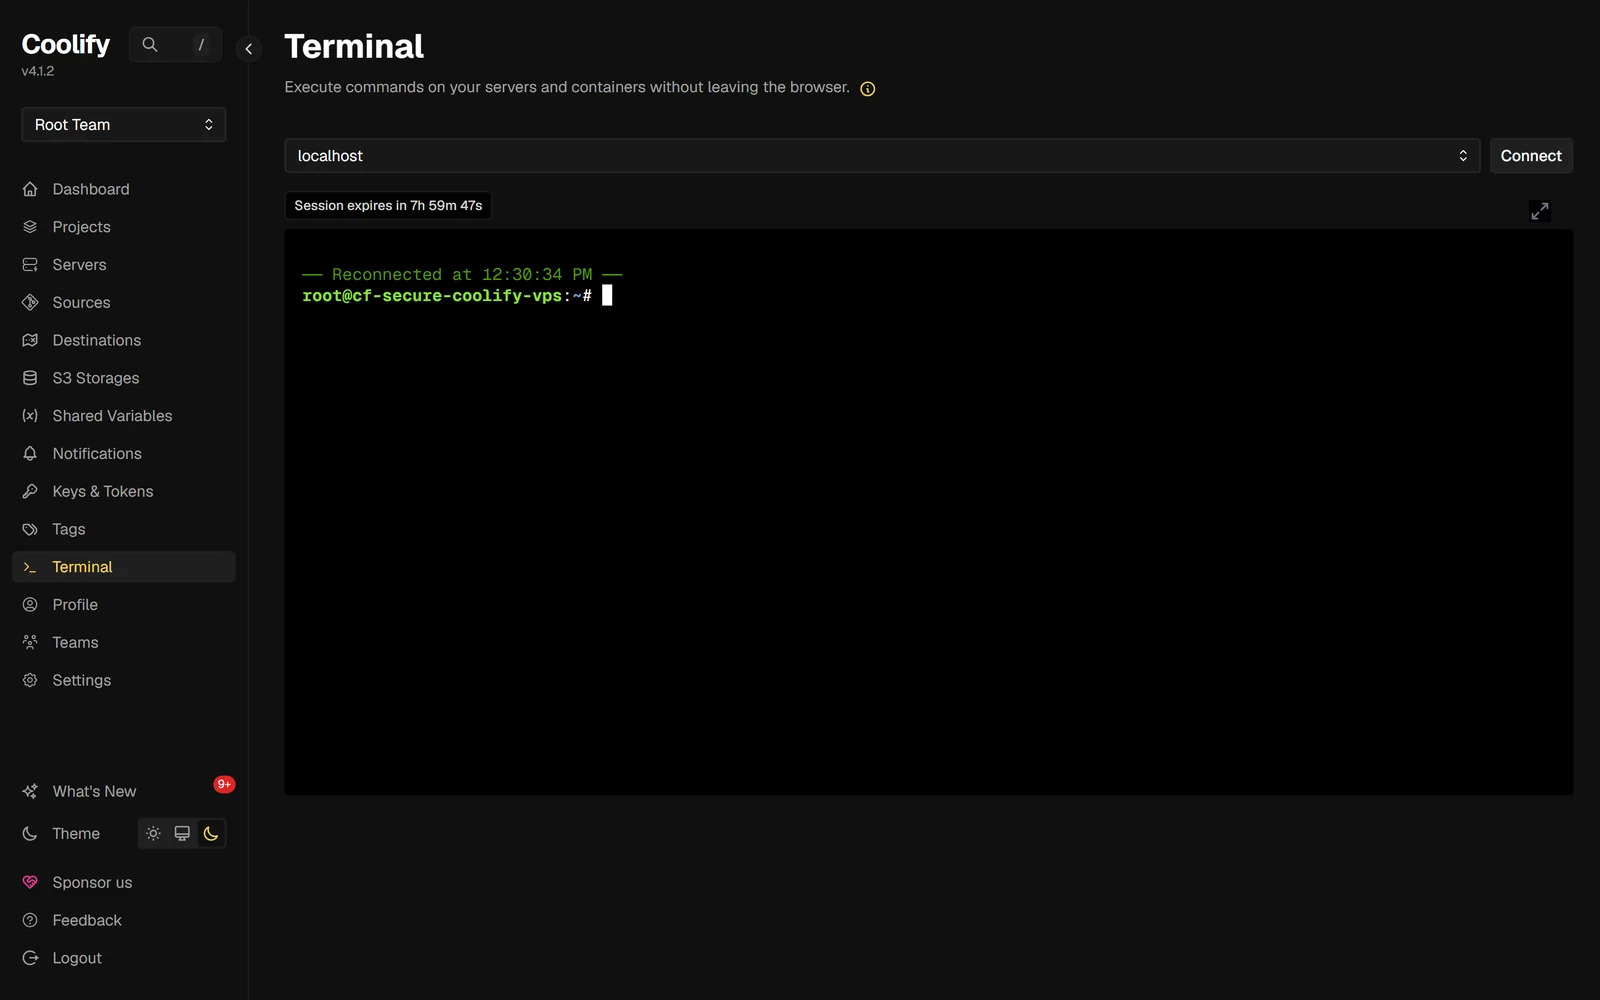This screenshot has height=1000, width=1600.
Task: Open the Servers page
Action: pos(124,265)
